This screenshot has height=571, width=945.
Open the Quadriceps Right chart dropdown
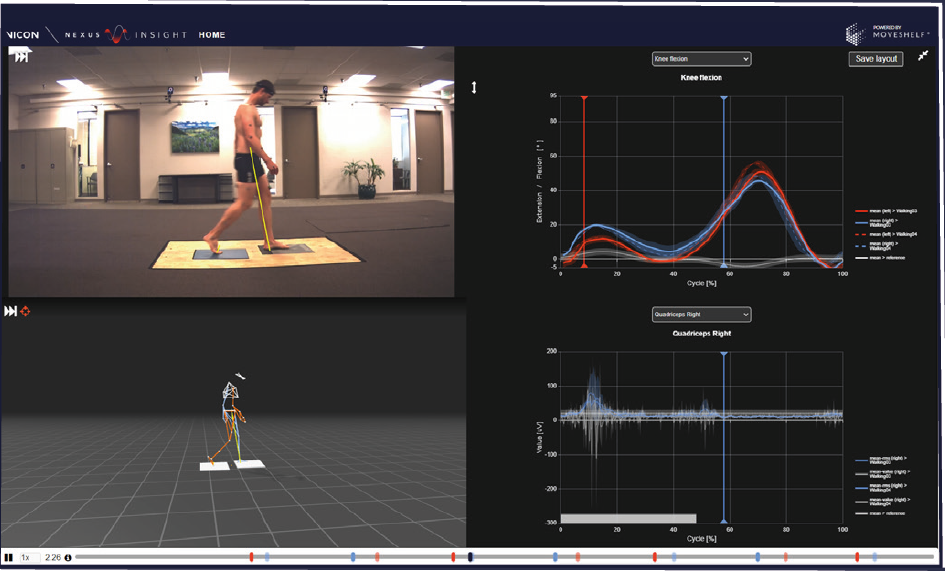pos(701,314)
